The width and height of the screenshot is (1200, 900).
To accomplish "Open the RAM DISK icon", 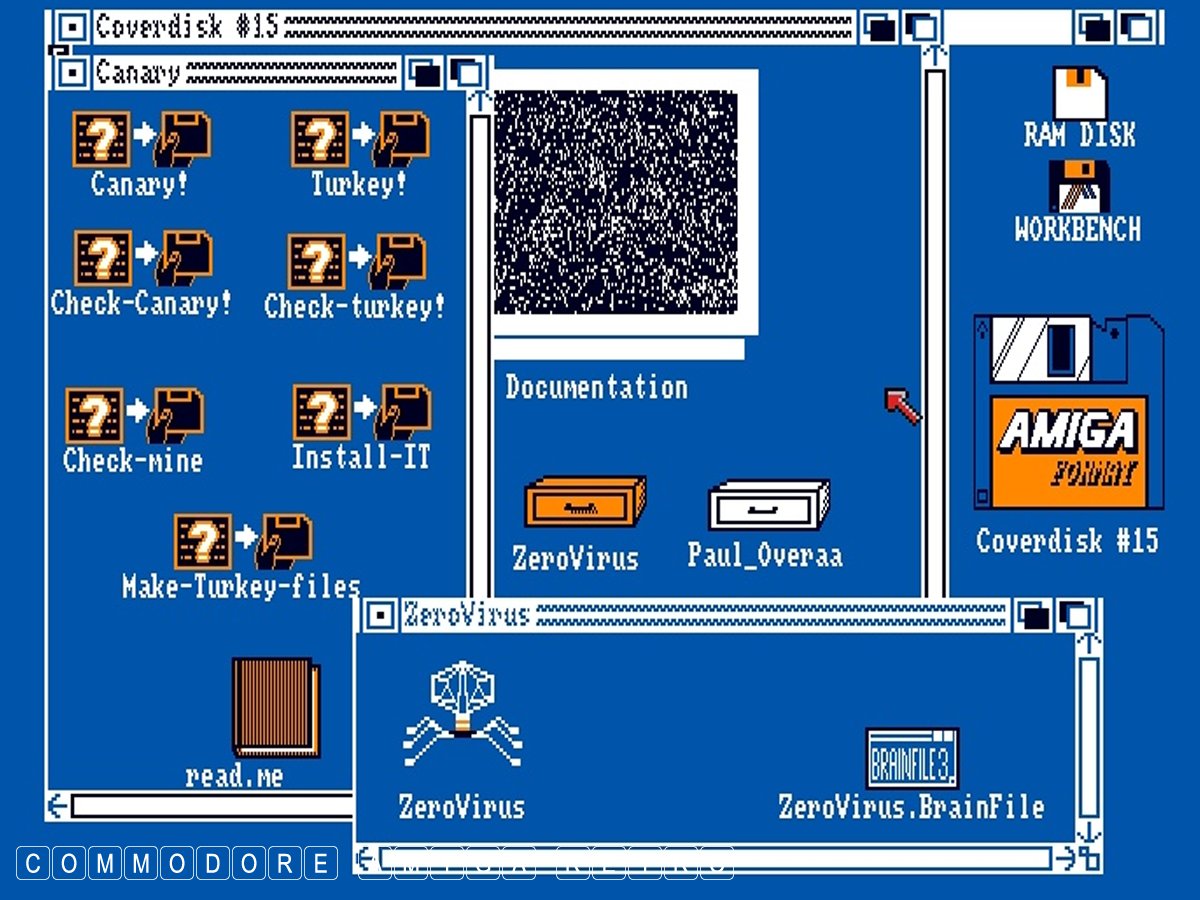I will [x=1079, y=94].
